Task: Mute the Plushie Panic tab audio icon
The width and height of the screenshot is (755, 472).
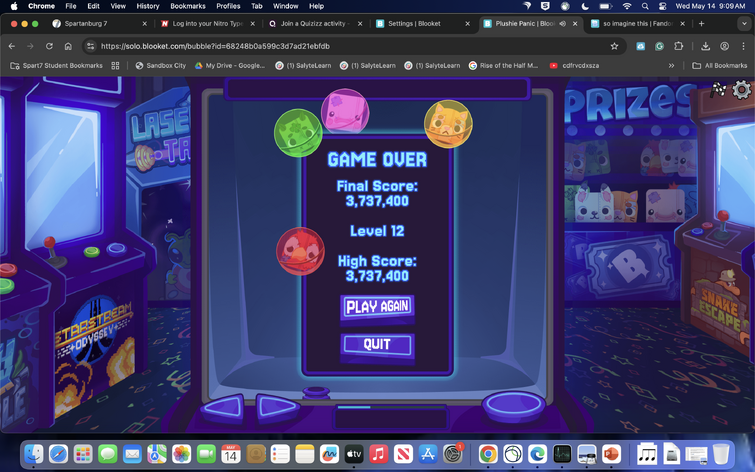Action: tap(562, 24)
